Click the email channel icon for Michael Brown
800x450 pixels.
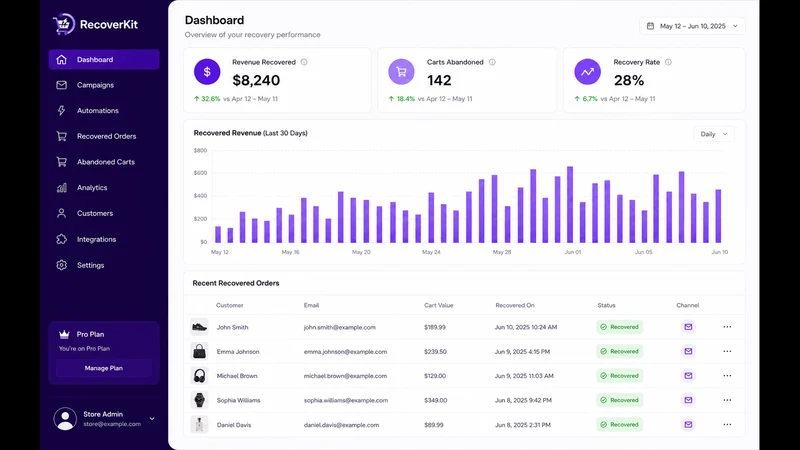coord(688,376)
